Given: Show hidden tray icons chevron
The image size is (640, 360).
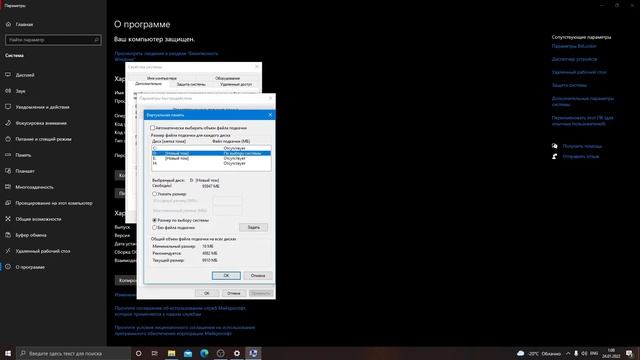Looking at the screenshot, I should point(568,353).
